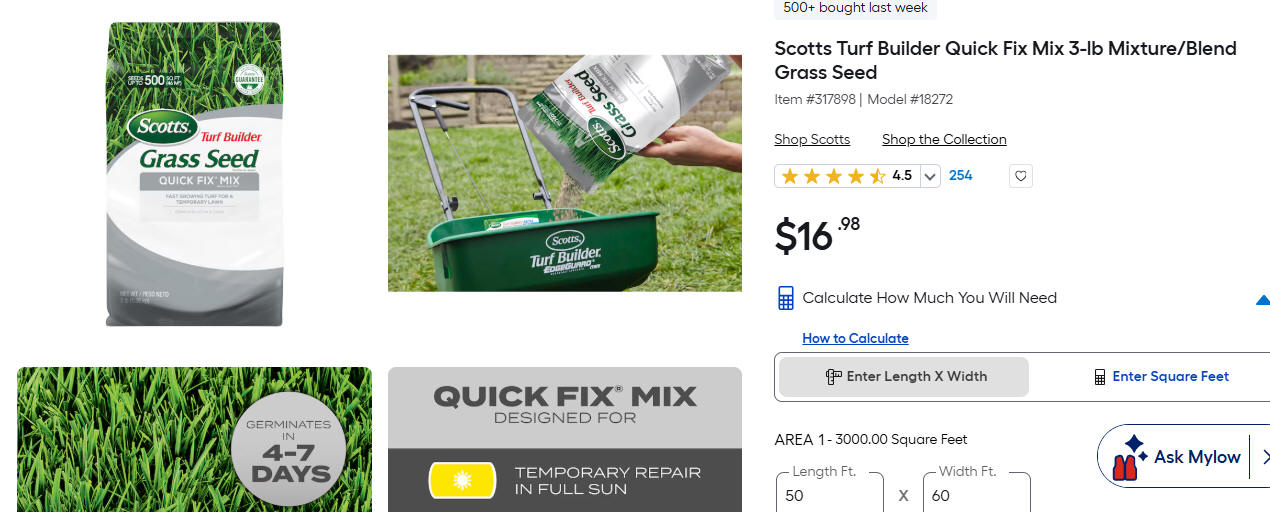Follow the Shop Scotts link
This screenshot has width=1270, height=512.
812,139
